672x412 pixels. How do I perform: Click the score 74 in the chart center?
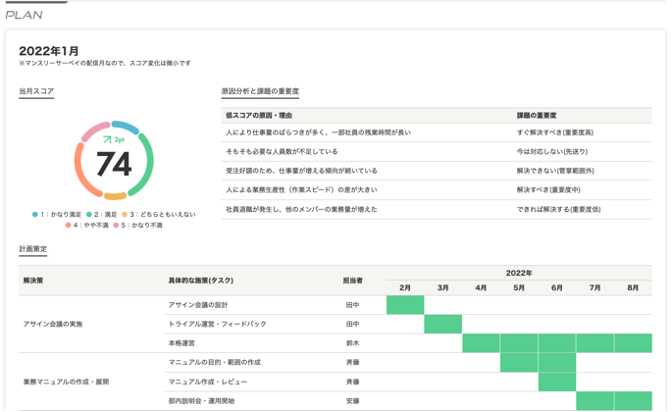tap(113, 164)
